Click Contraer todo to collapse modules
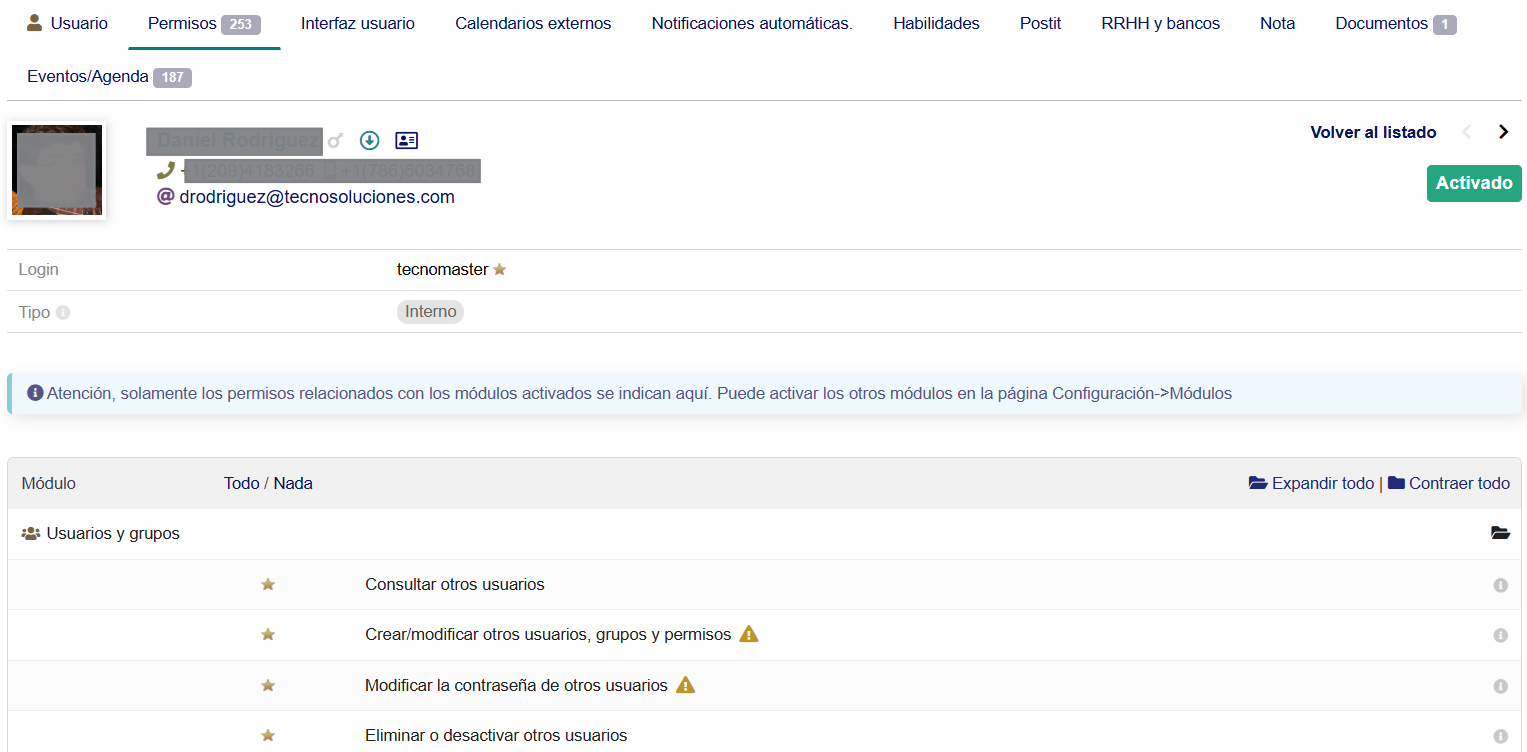Image resolution: width=1527 pixels, height=752 pixels. click(x=1449, y=484)
